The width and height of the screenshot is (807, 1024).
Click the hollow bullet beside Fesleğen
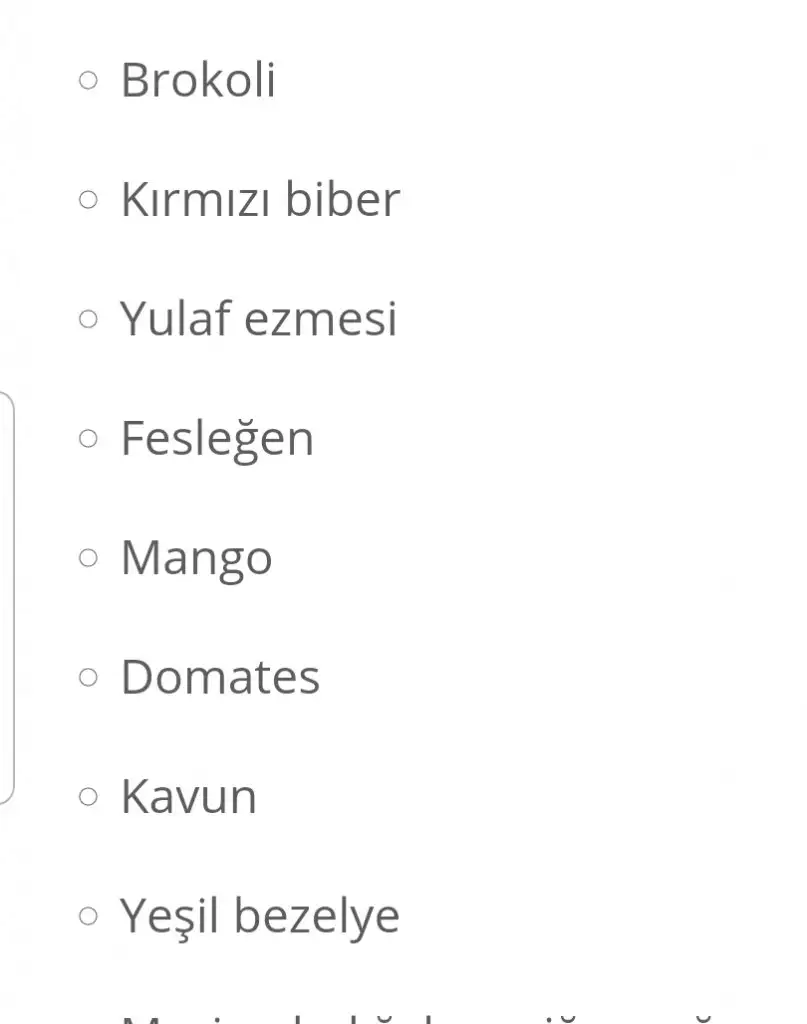click(88, 438)
